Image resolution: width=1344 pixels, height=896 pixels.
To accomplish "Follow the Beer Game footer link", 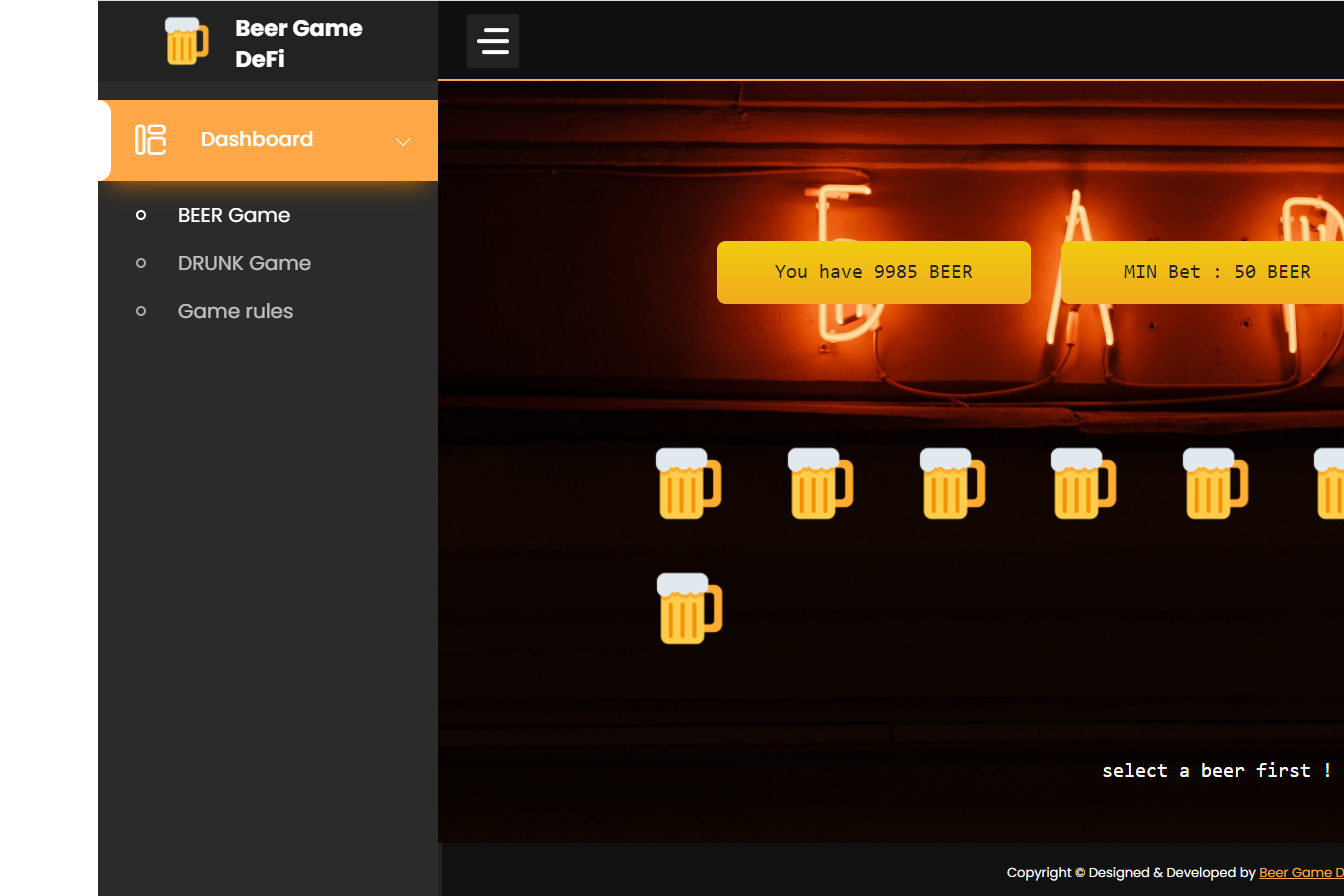I will pyautogui.click(x=1299, y=872).
